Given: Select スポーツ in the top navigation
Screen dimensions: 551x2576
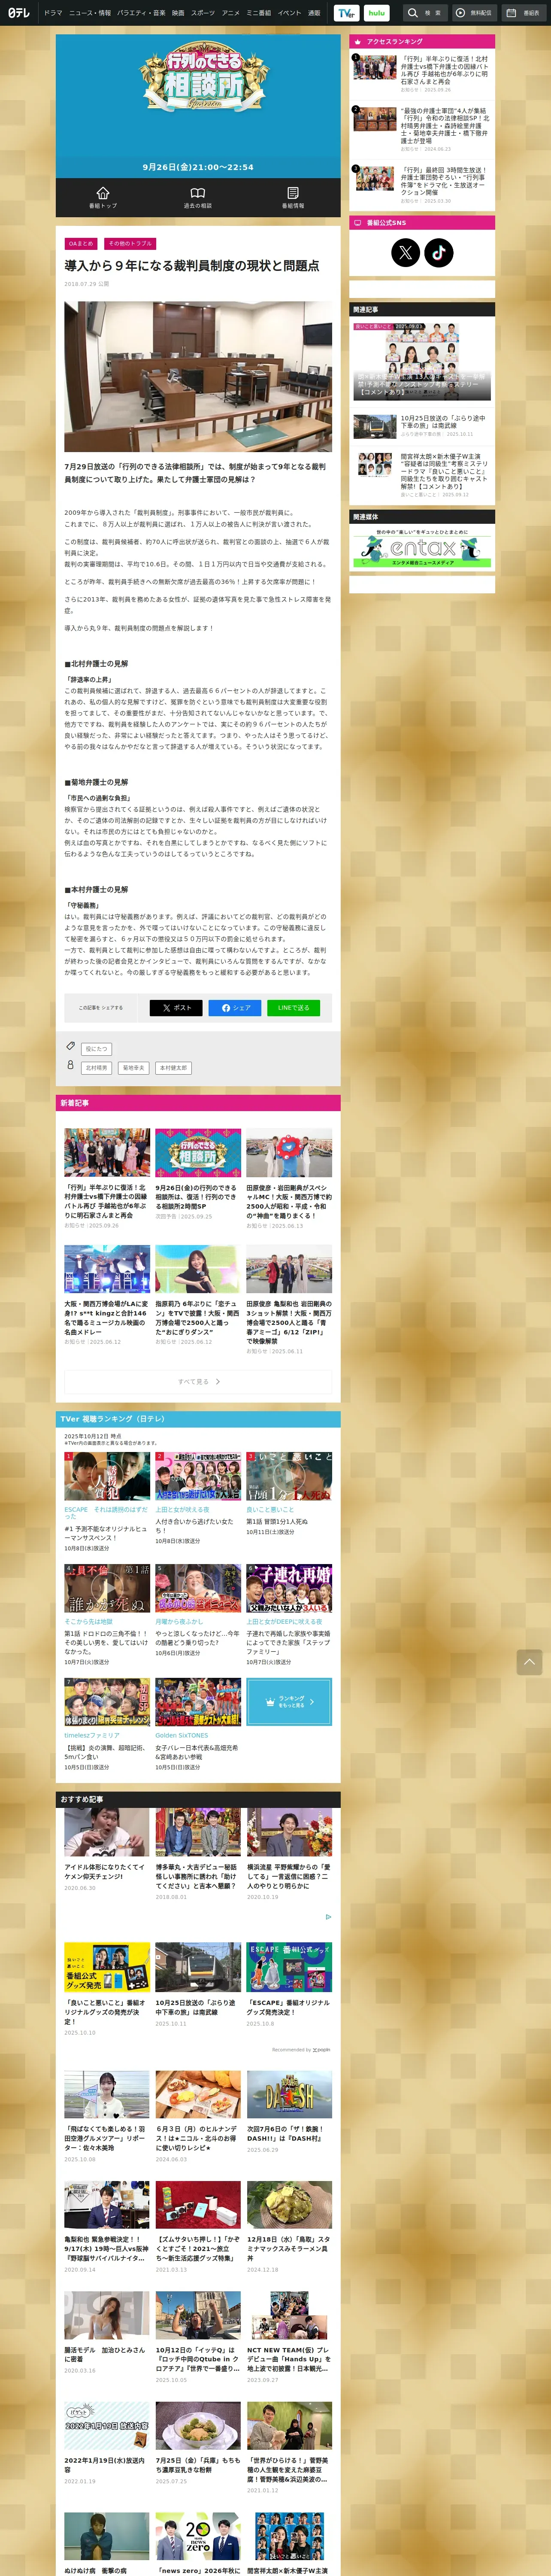Looking at the screenshot, I should pos(203,13).
